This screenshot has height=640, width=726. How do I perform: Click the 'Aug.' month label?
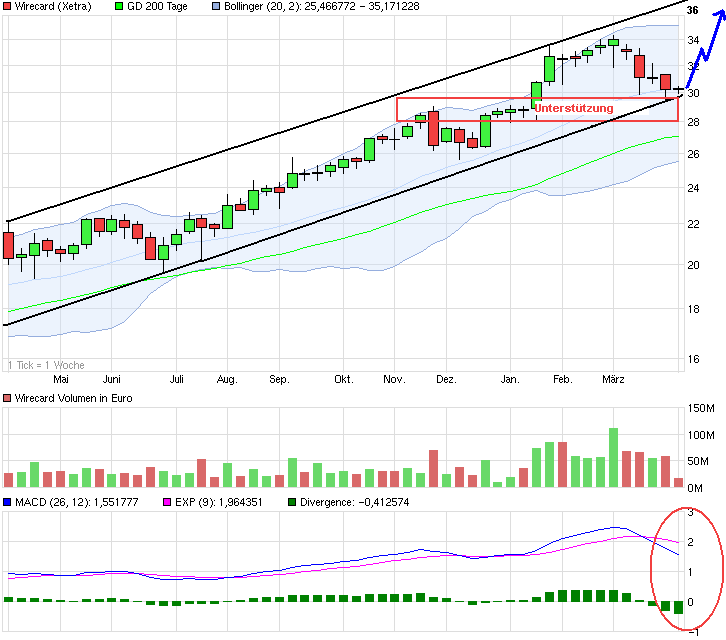pyautogui.click(x=227, y=379)
